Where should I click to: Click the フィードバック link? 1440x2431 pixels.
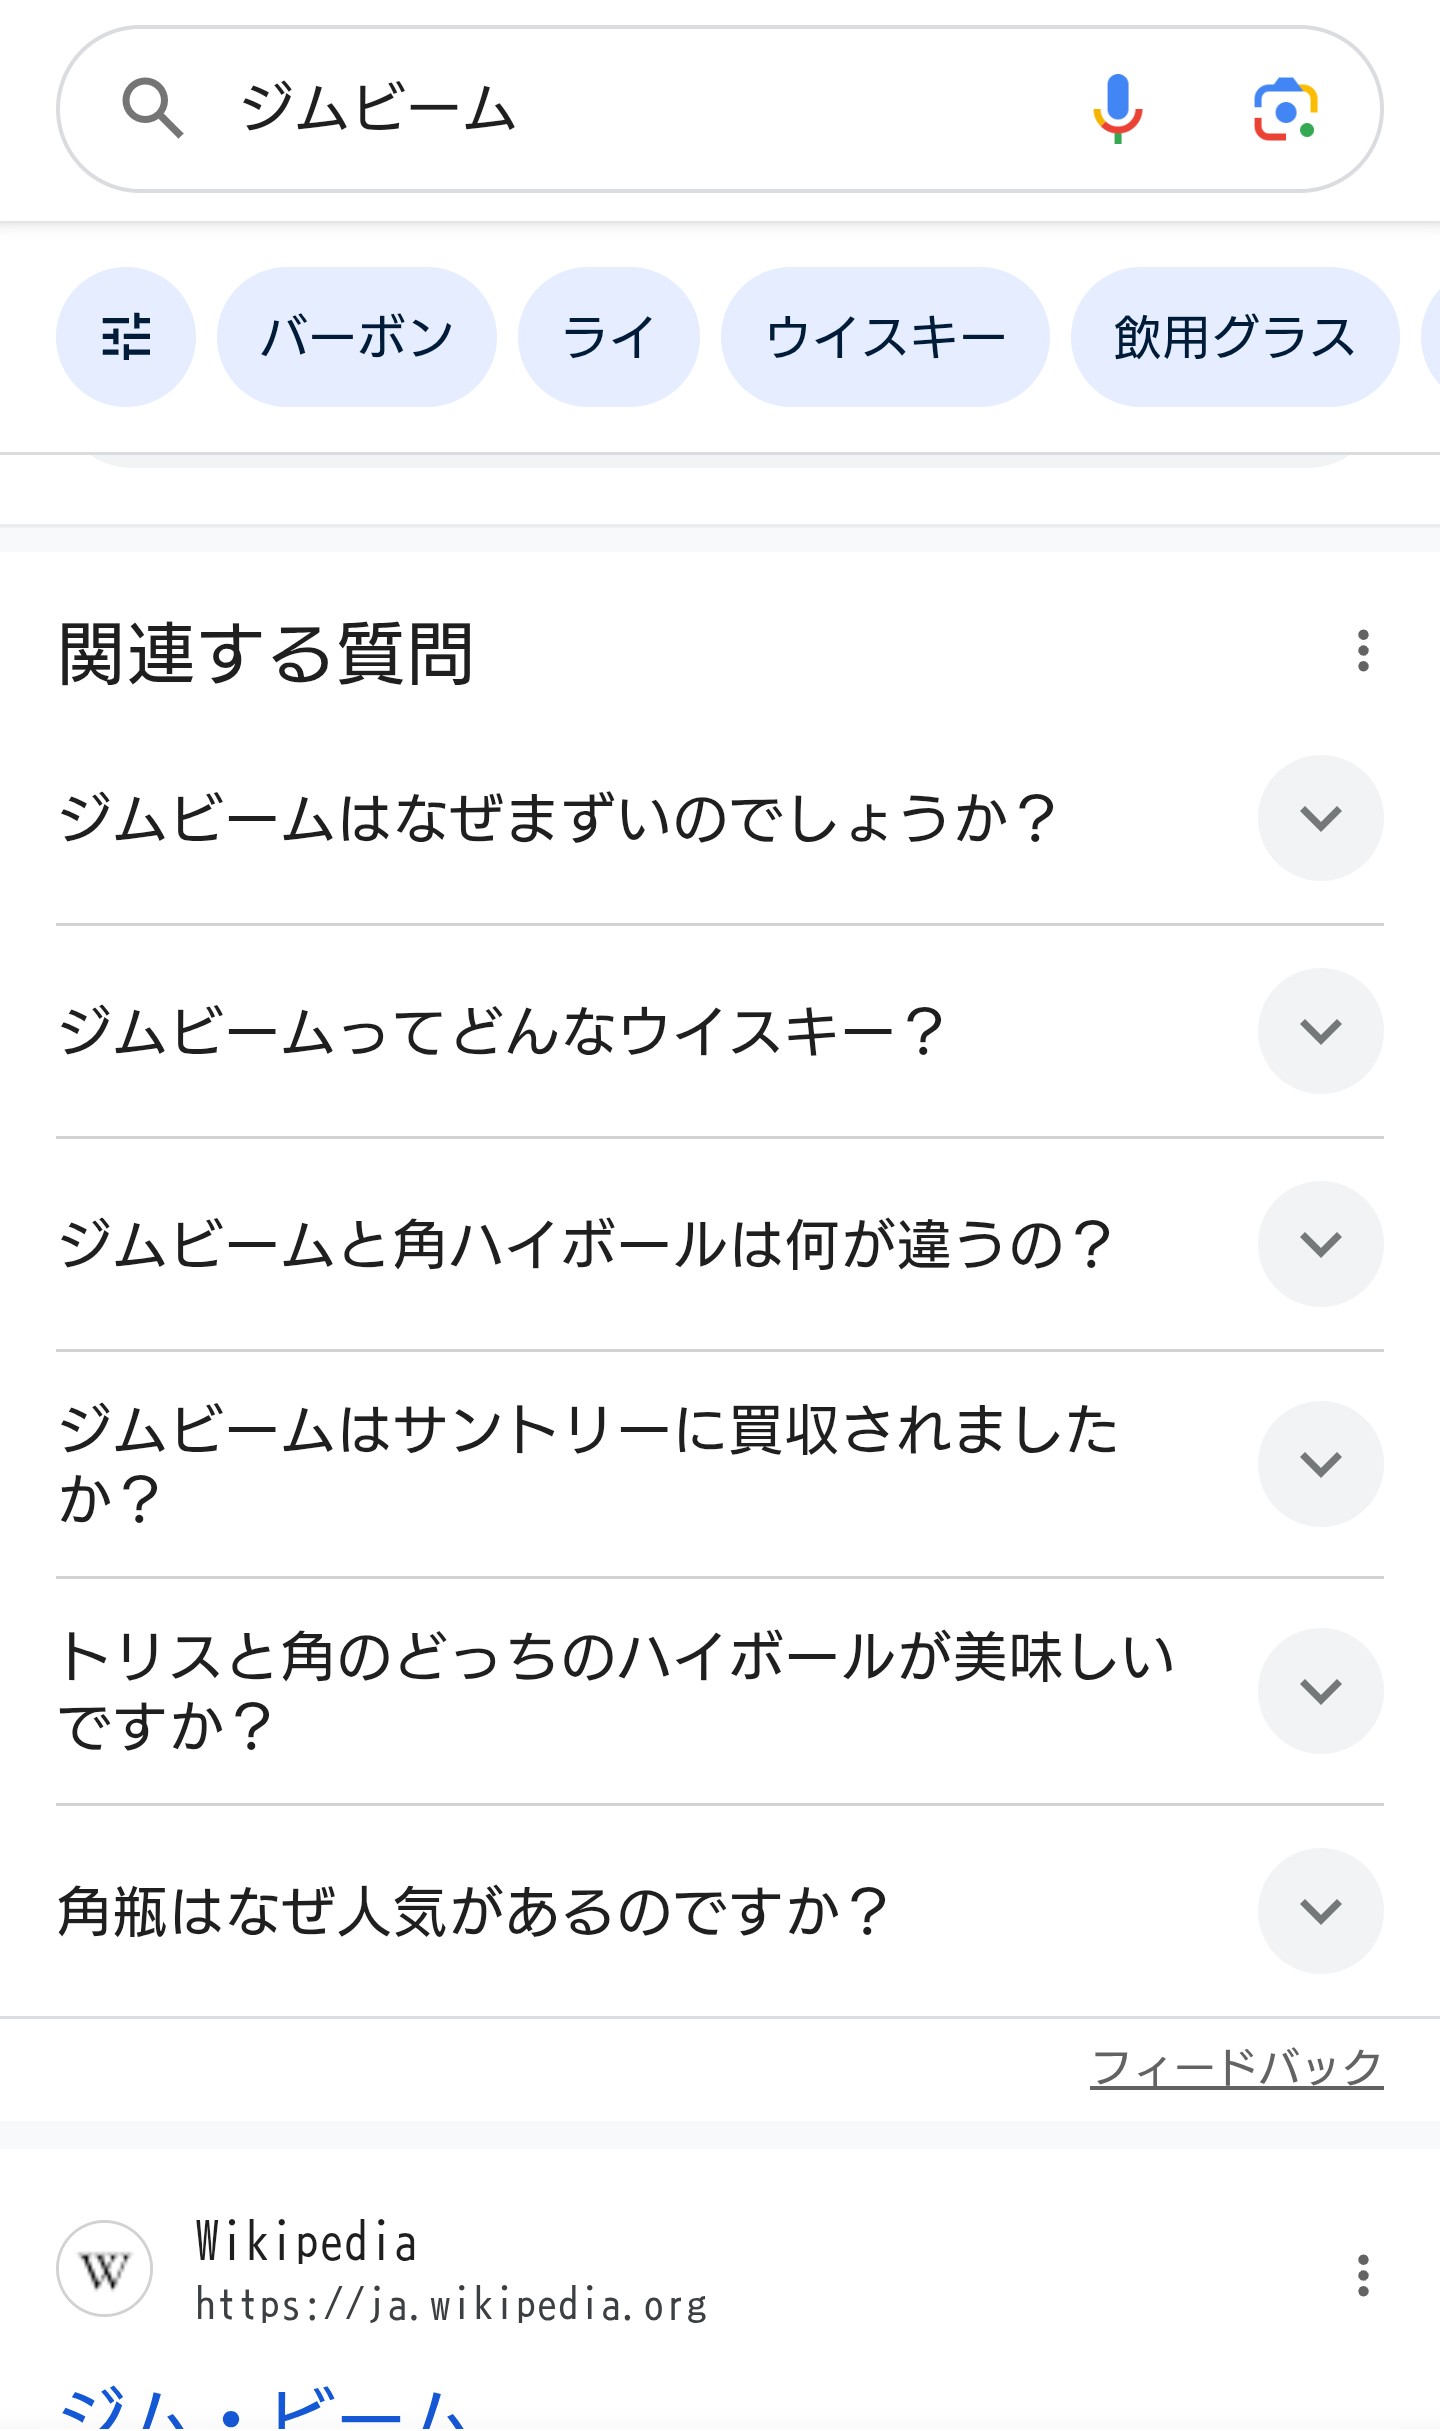[x=1236, y=2067]
